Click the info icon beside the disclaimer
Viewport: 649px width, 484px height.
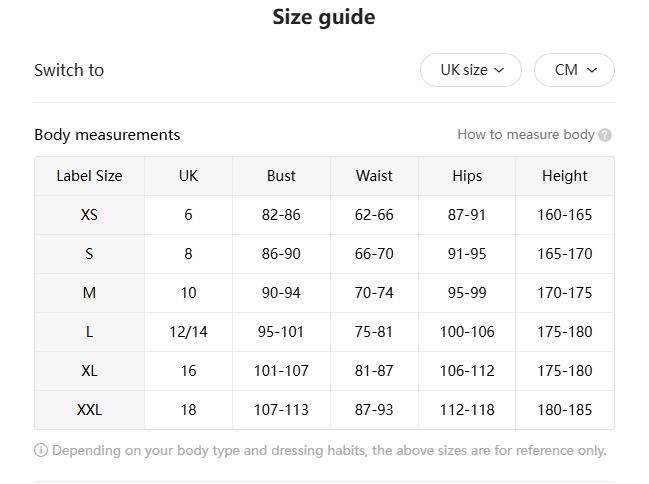pyautogui.click(x=41, y=450)
